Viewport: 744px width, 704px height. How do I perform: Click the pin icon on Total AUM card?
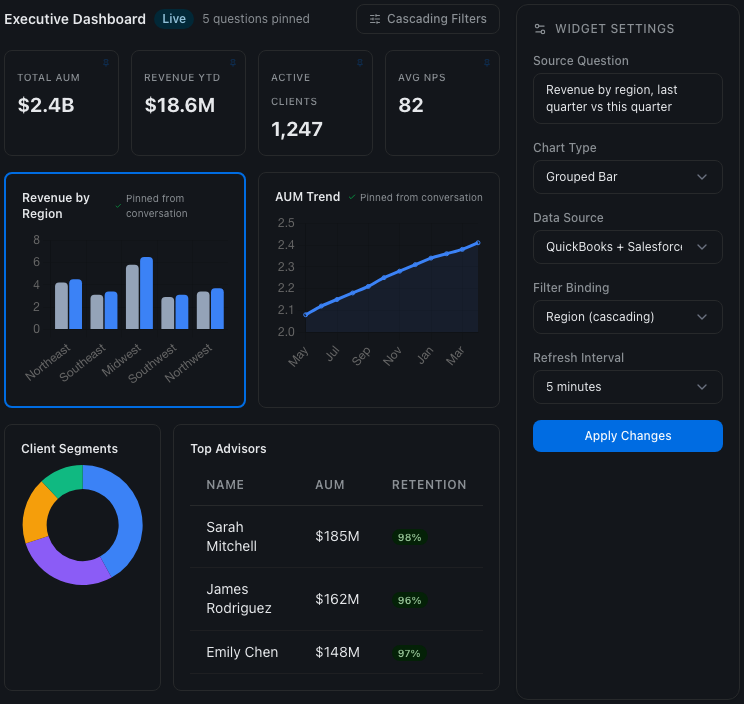107,63
